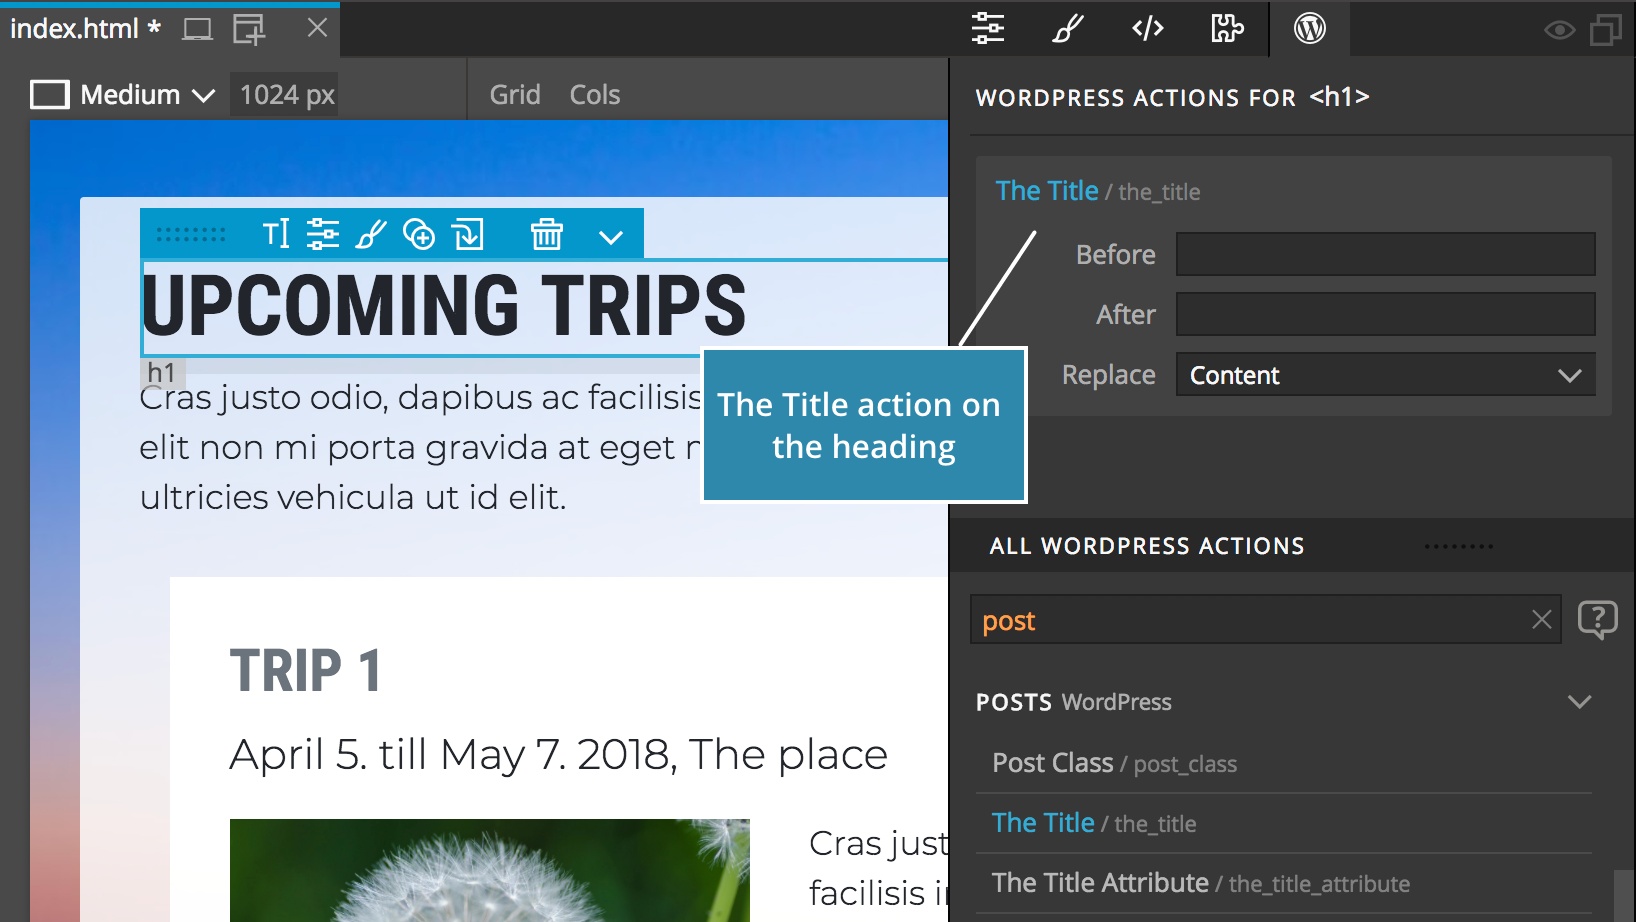
Task: Click the insert element plus icon
Action: tap(419, 234)
